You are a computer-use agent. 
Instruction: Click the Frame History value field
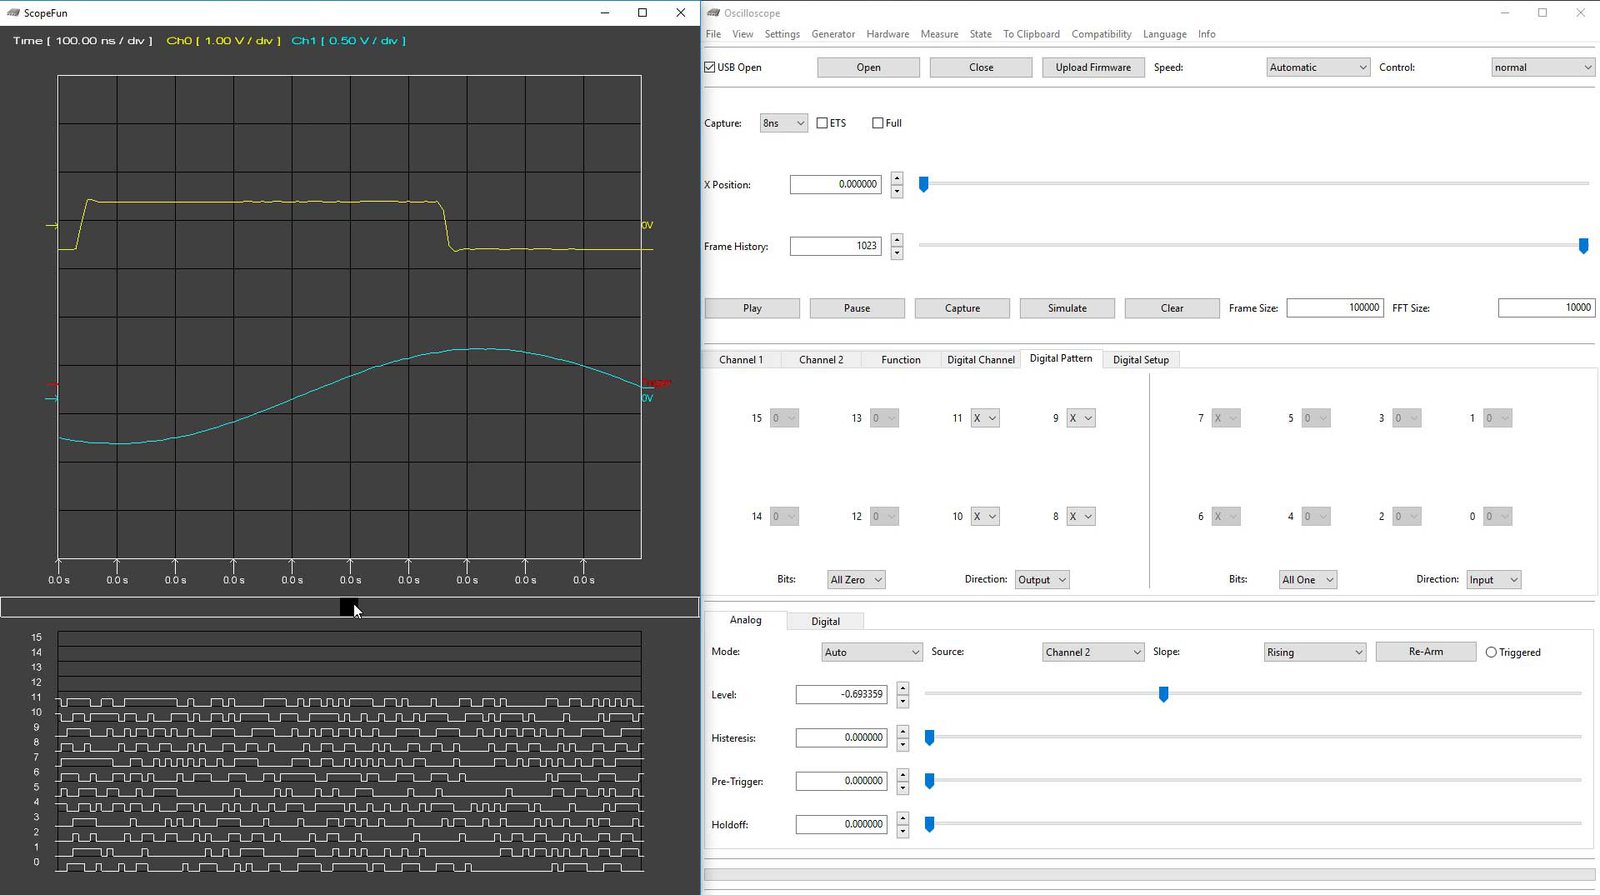point(836,246)
